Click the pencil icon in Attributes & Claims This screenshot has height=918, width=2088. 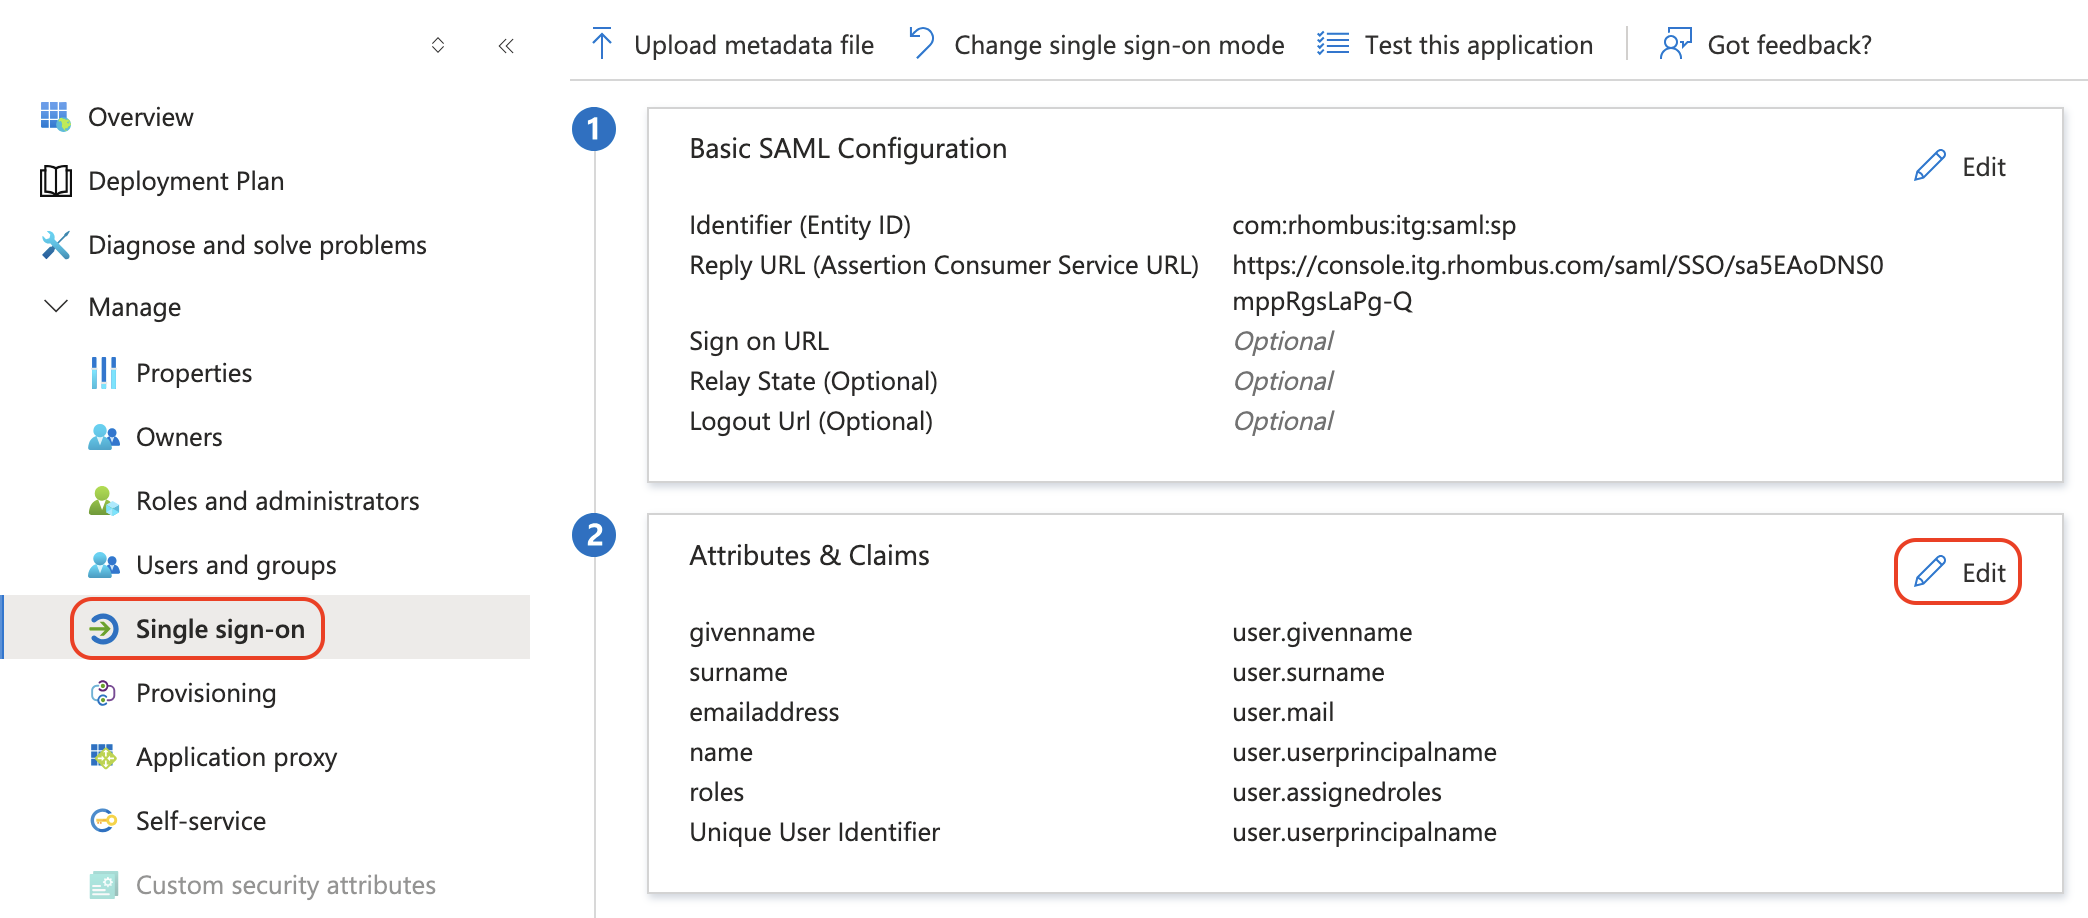(1930, 572)
